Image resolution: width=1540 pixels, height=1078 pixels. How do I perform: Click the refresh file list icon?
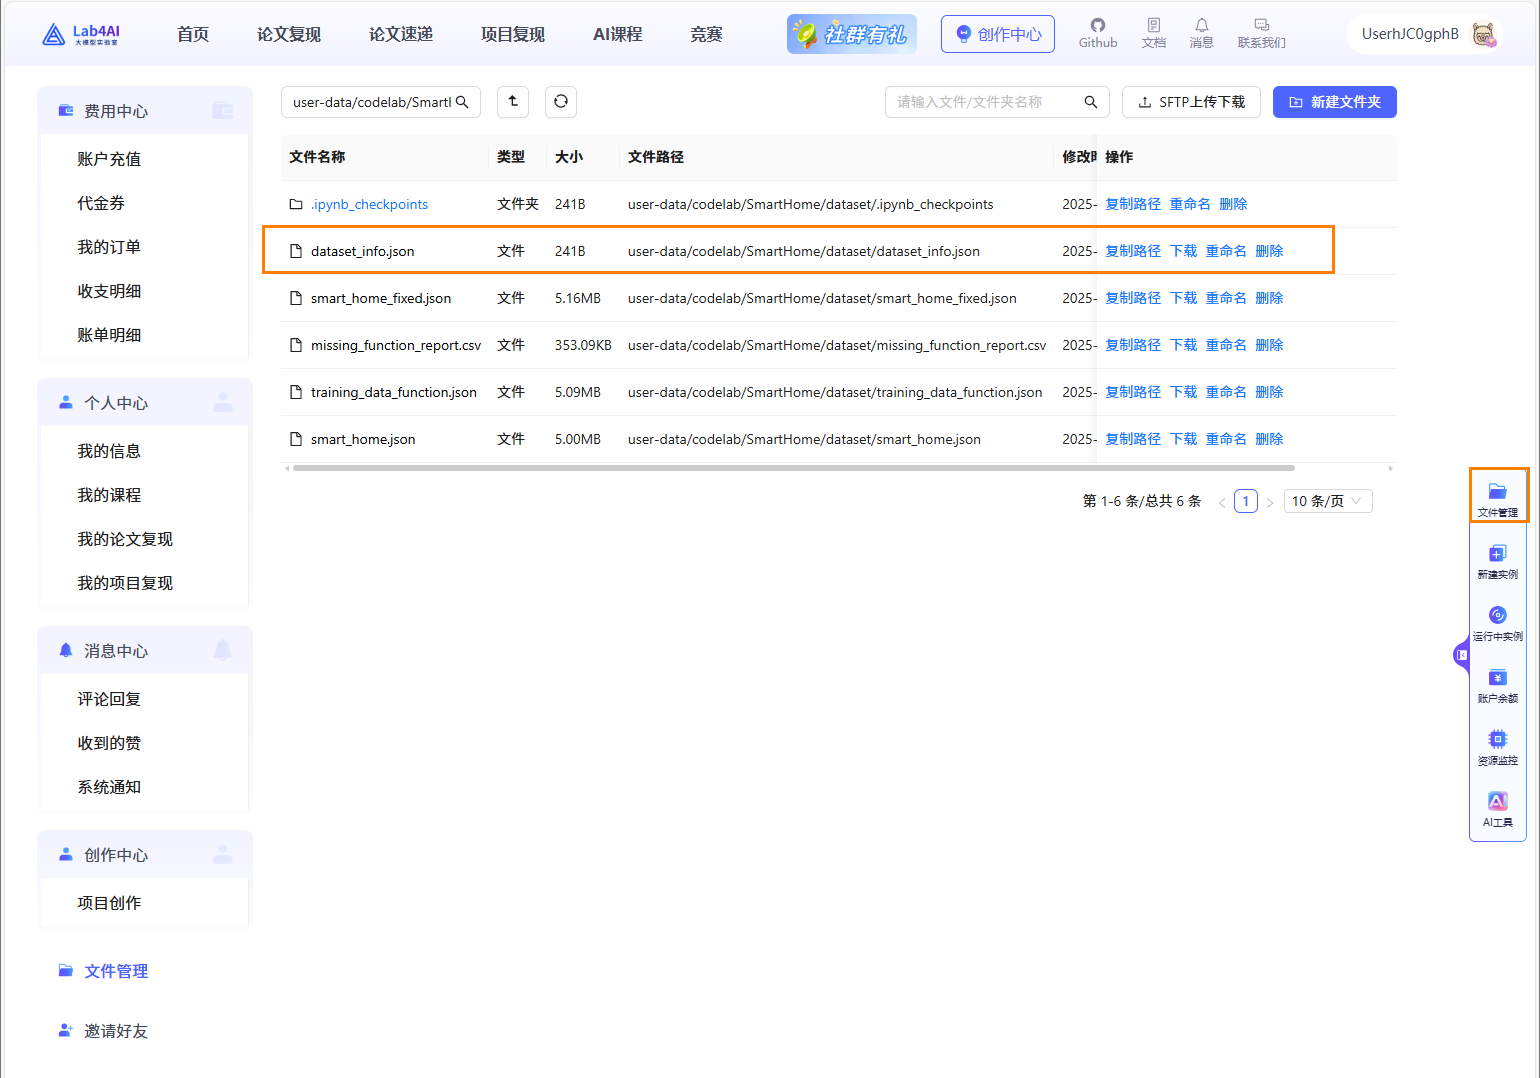[x=561, y=102]
